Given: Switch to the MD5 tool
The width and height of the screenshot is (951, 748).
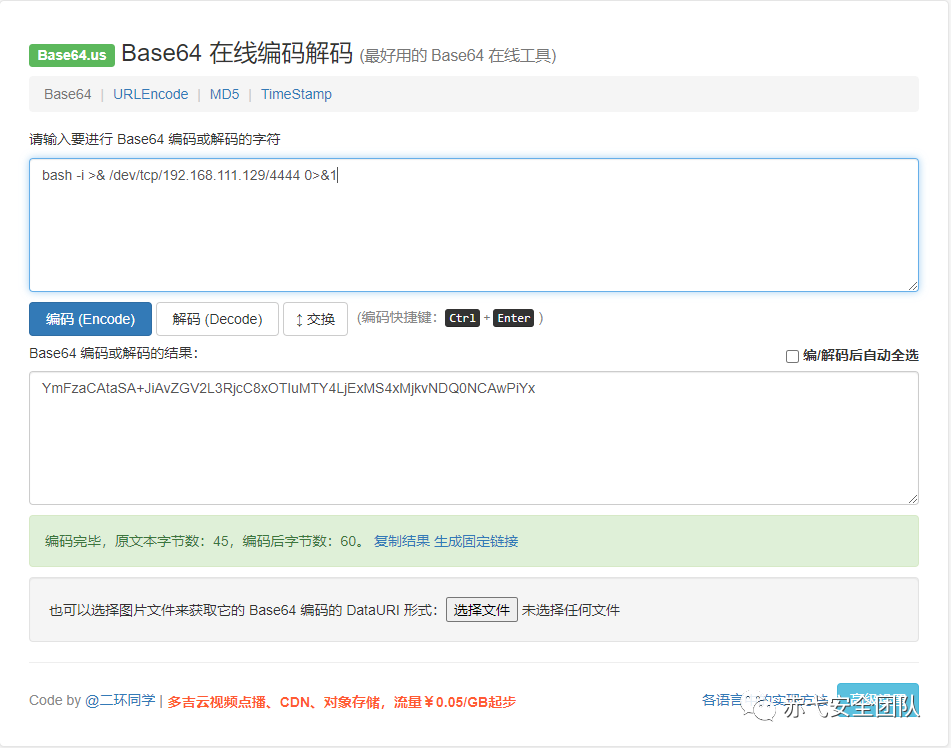Looking at the screenshot, I should coord(224,95).
